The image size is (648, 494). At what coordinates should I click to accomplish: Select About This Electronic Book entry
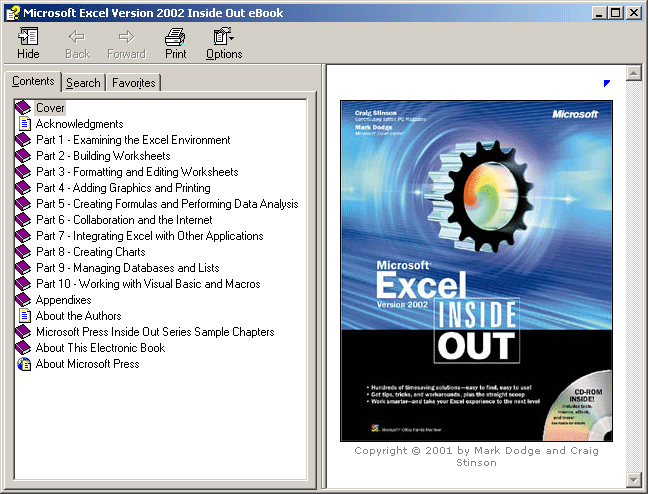100,348
